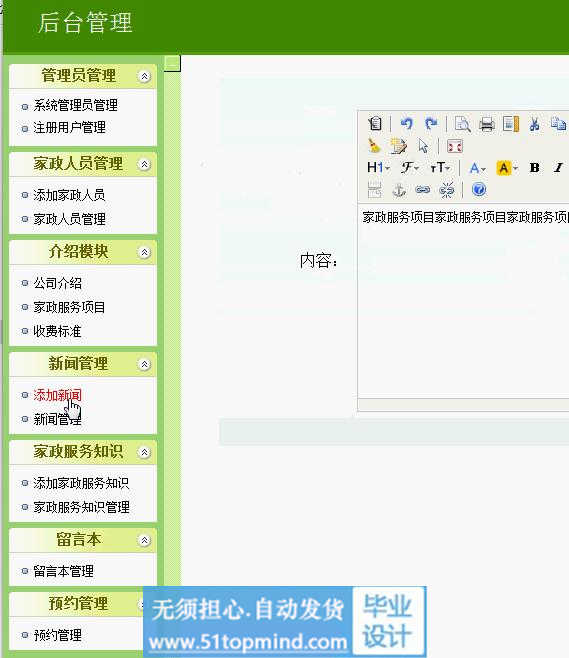
Task: Collapse the 管理员管理 panel
Action: coord(144,76)
